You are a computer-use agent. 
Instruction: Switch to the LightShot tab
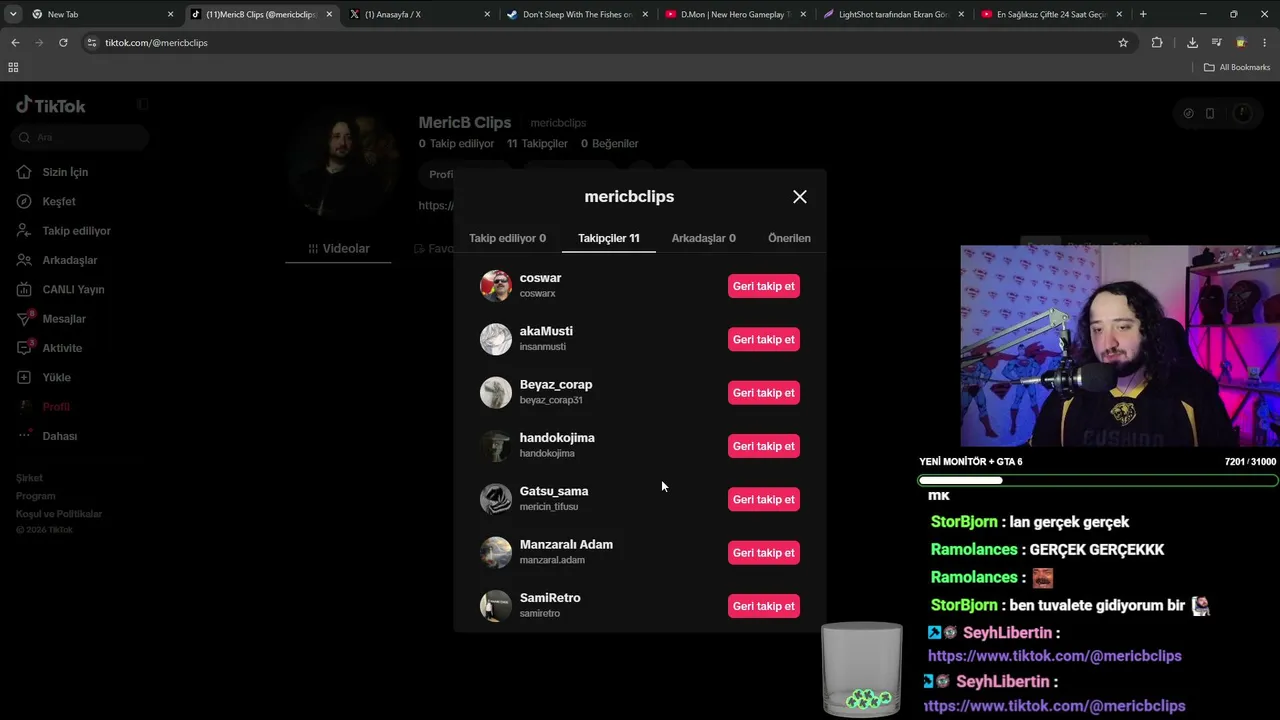pos(894,14)
